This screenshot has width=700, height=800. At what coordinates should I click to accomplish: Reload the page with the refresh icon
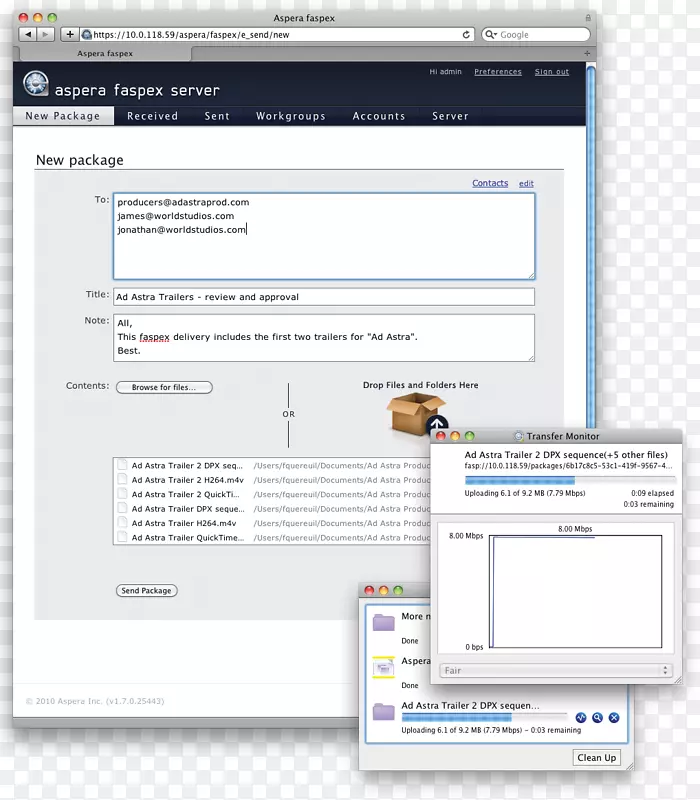click(466, 34)
